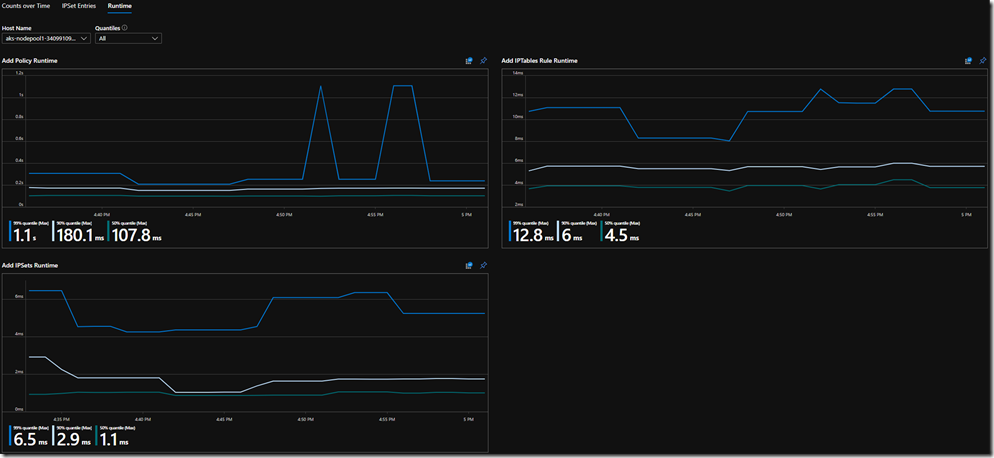Pin the Add IPTables Rule Runtime chart
994x458 pixels.
[x=983, y=61]
